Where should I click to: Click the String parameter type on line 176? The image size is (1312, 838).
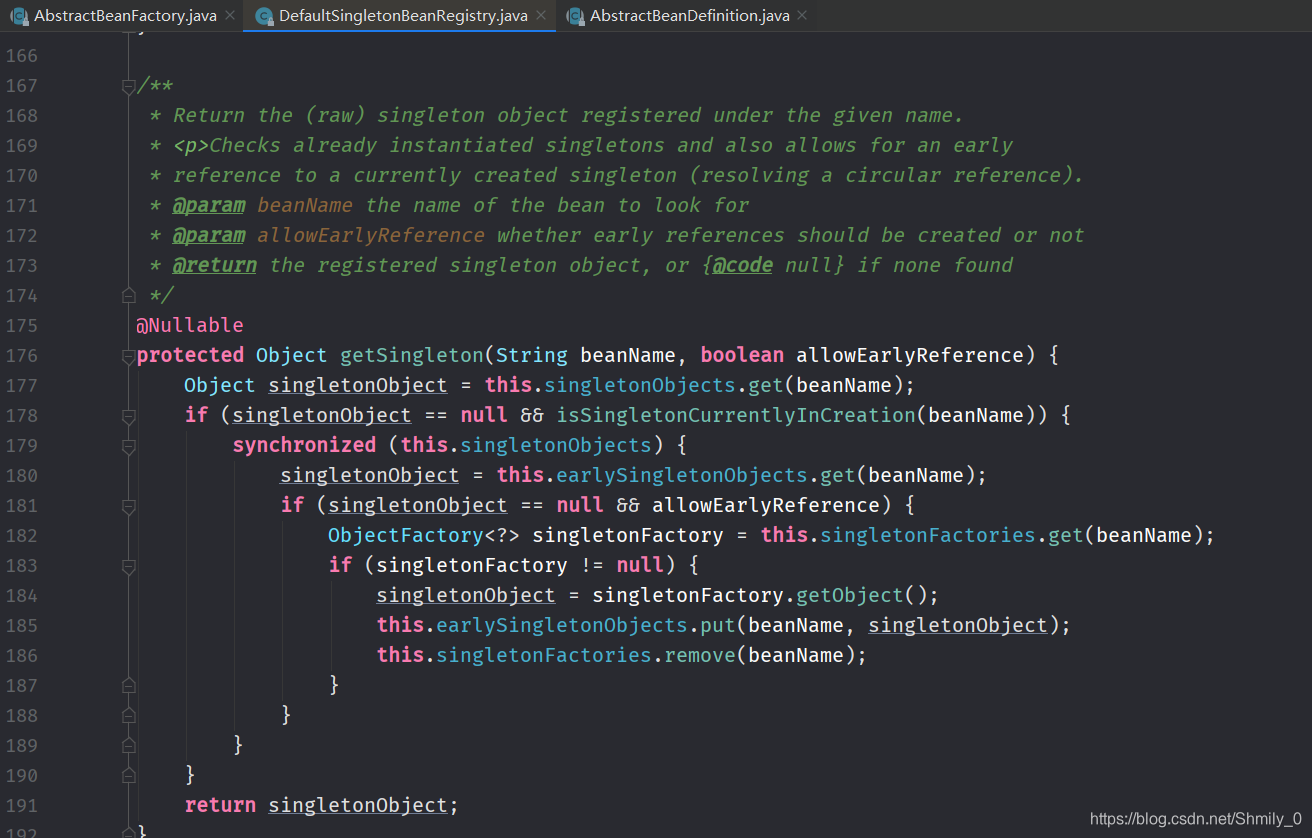click(x=532, y=355)
